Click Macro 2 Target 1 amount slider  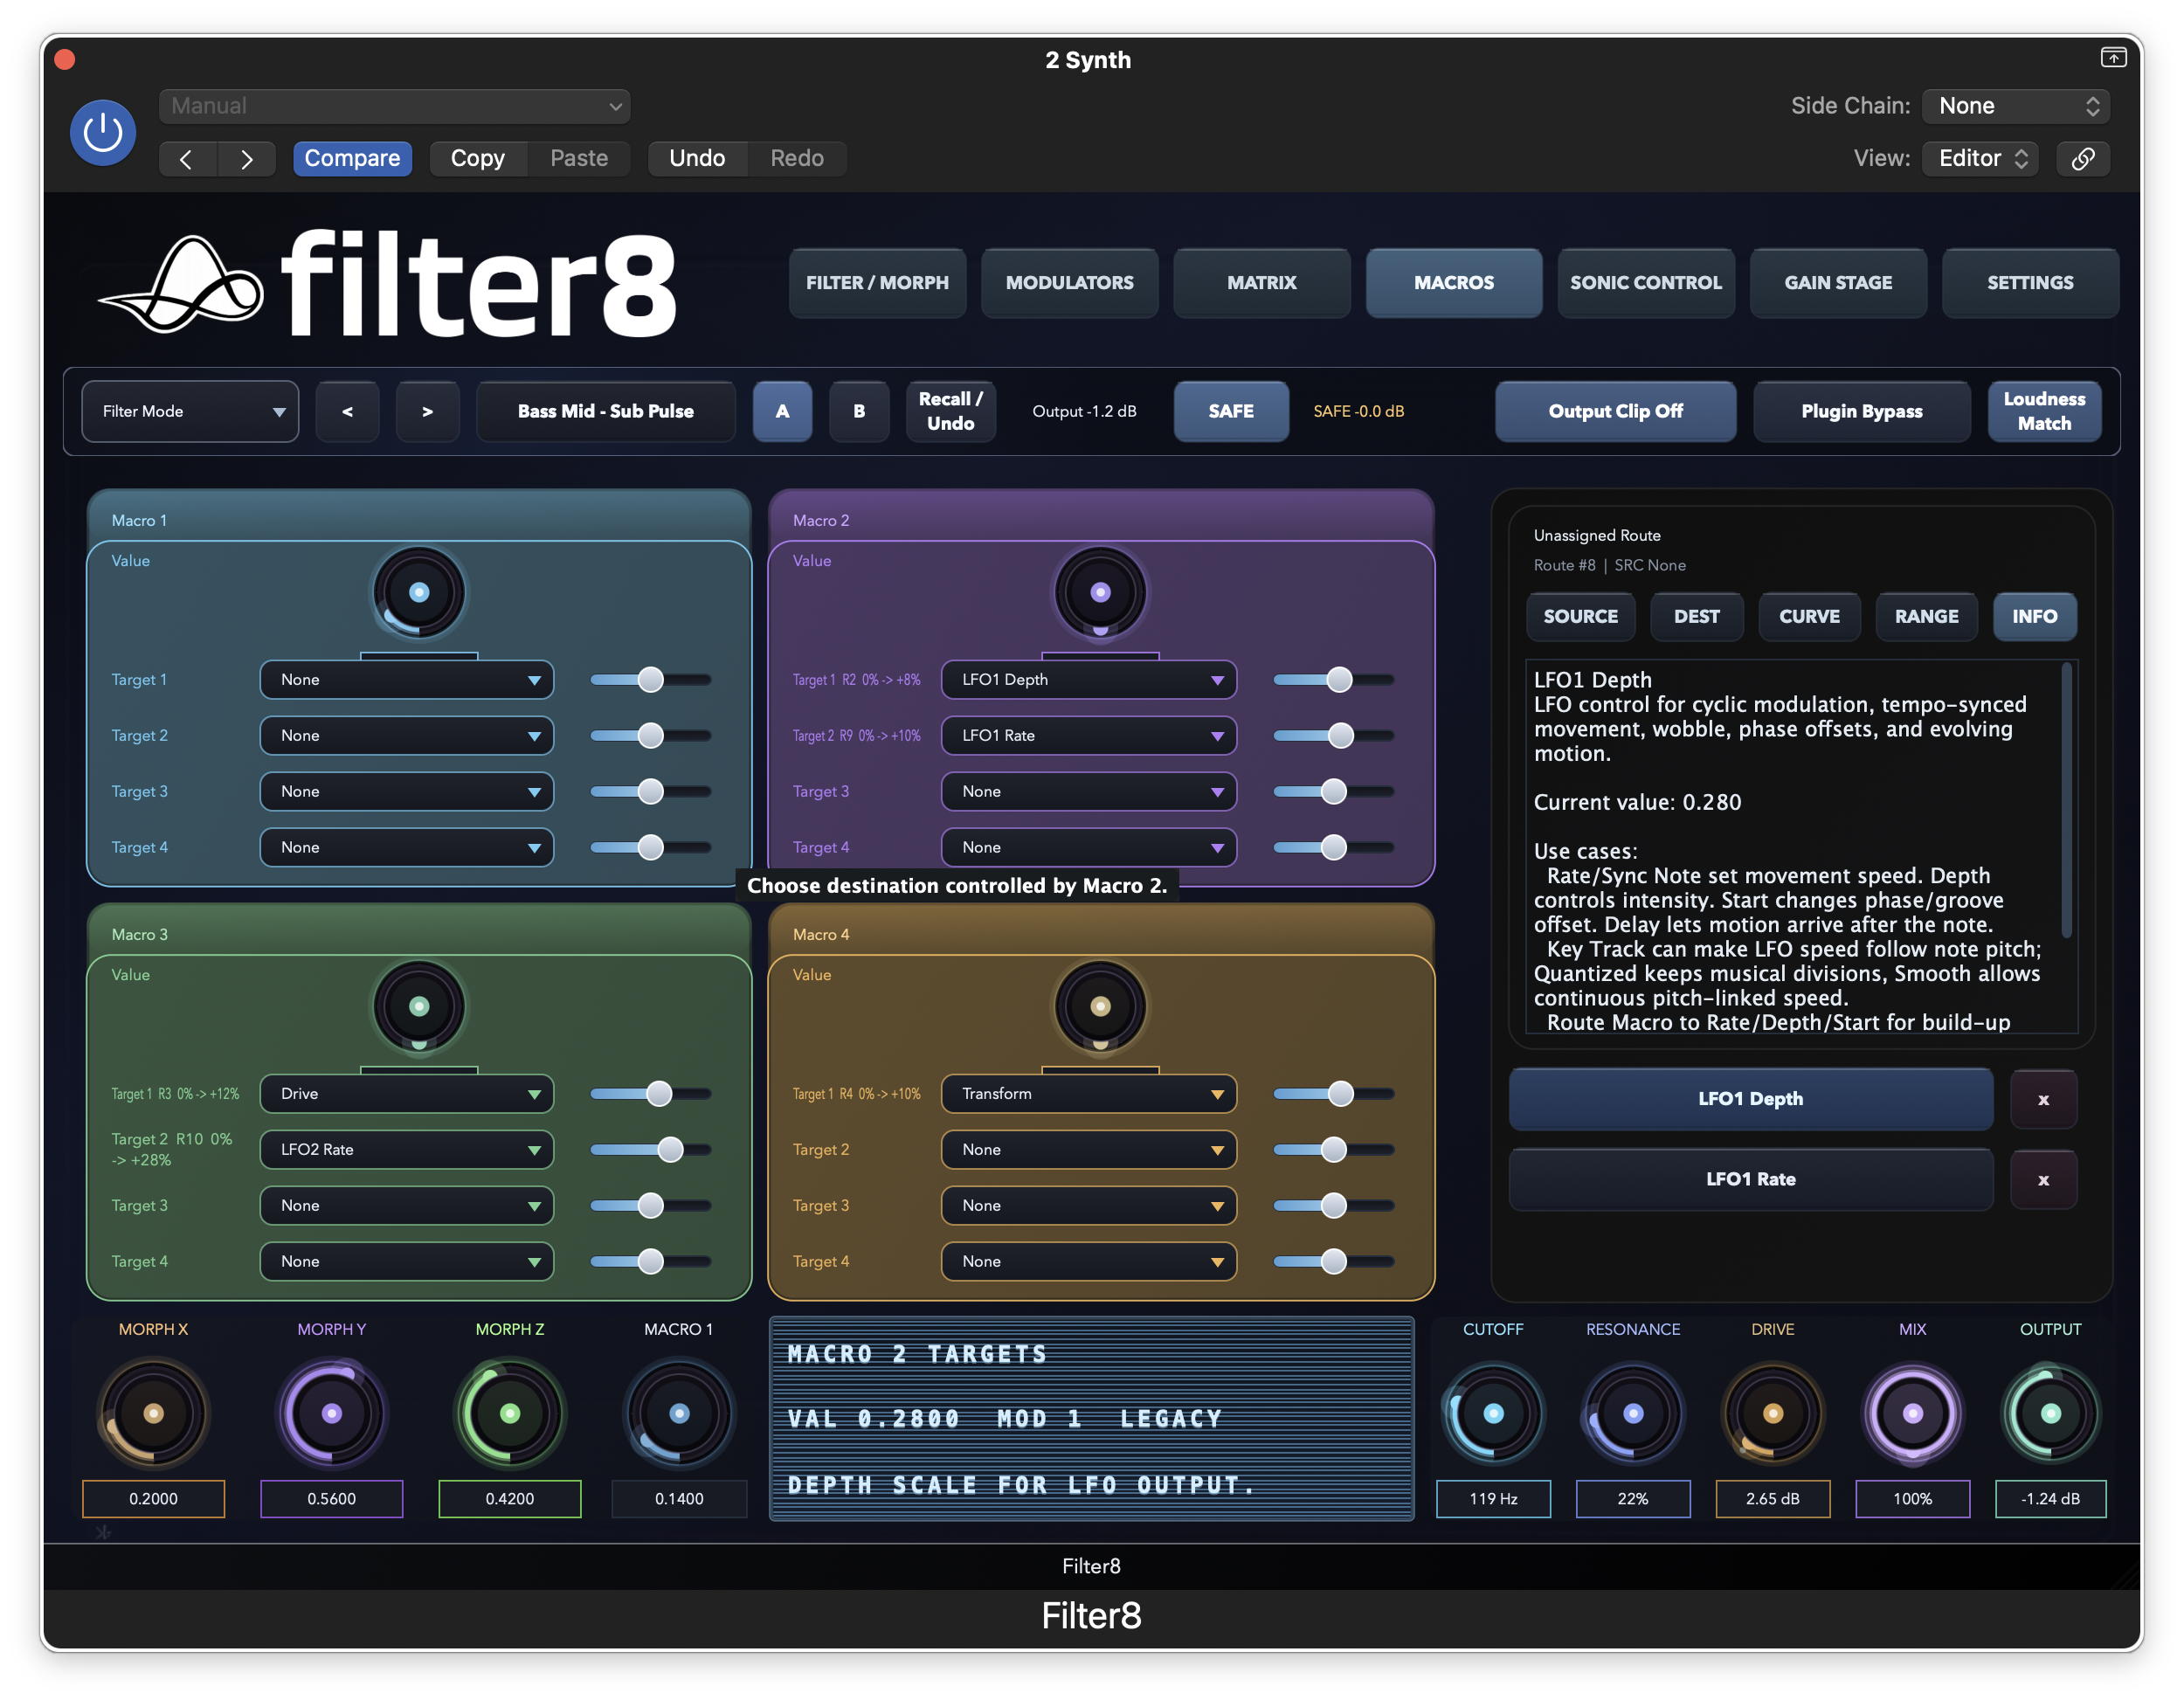(x=1332, y=680)
